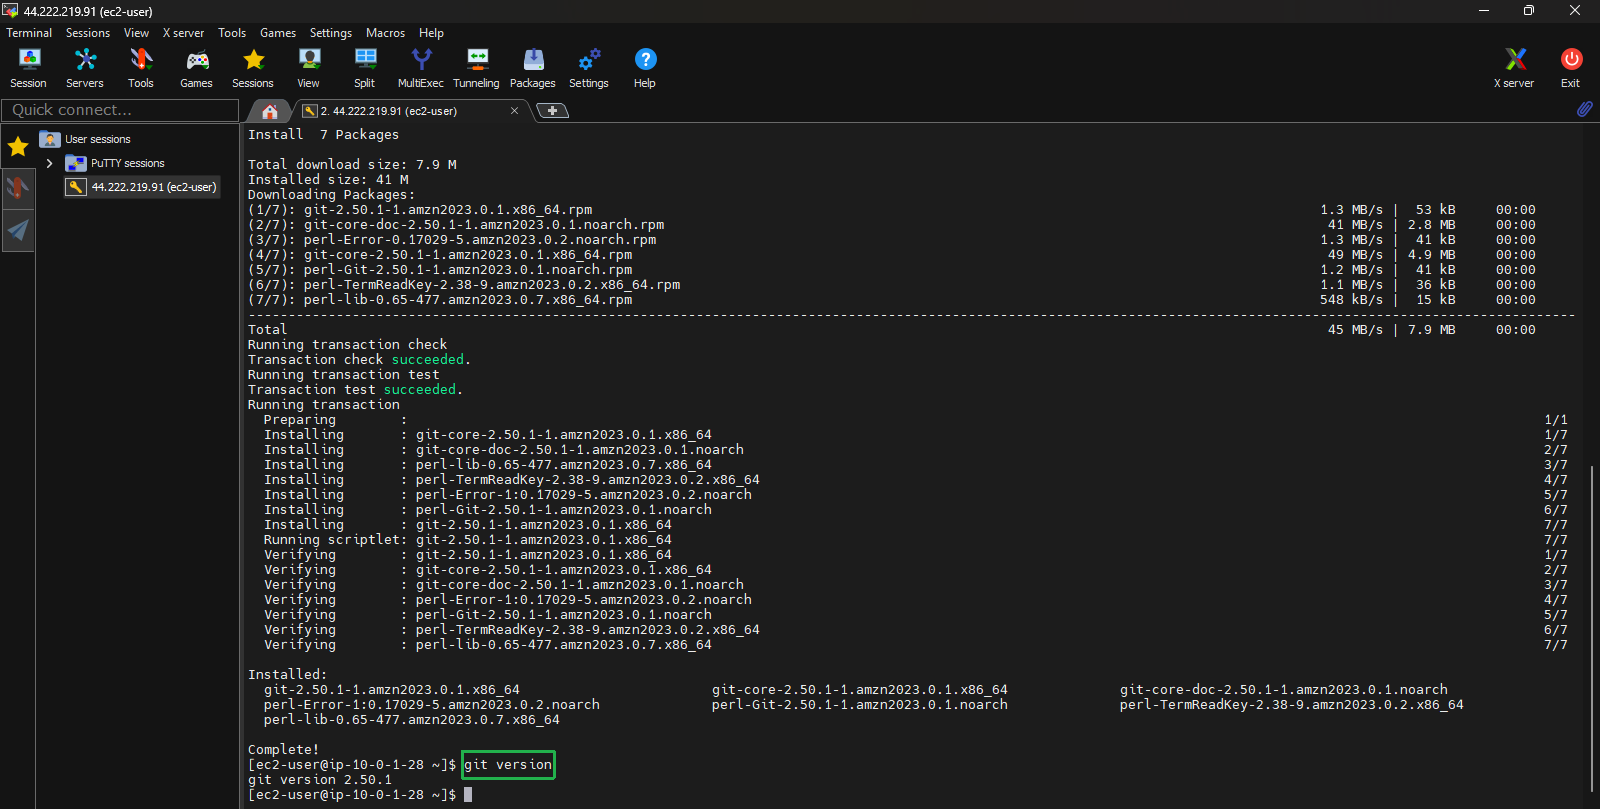Open the Games menu in menu bar
The image size is (1600, 809).
(278, 33)
